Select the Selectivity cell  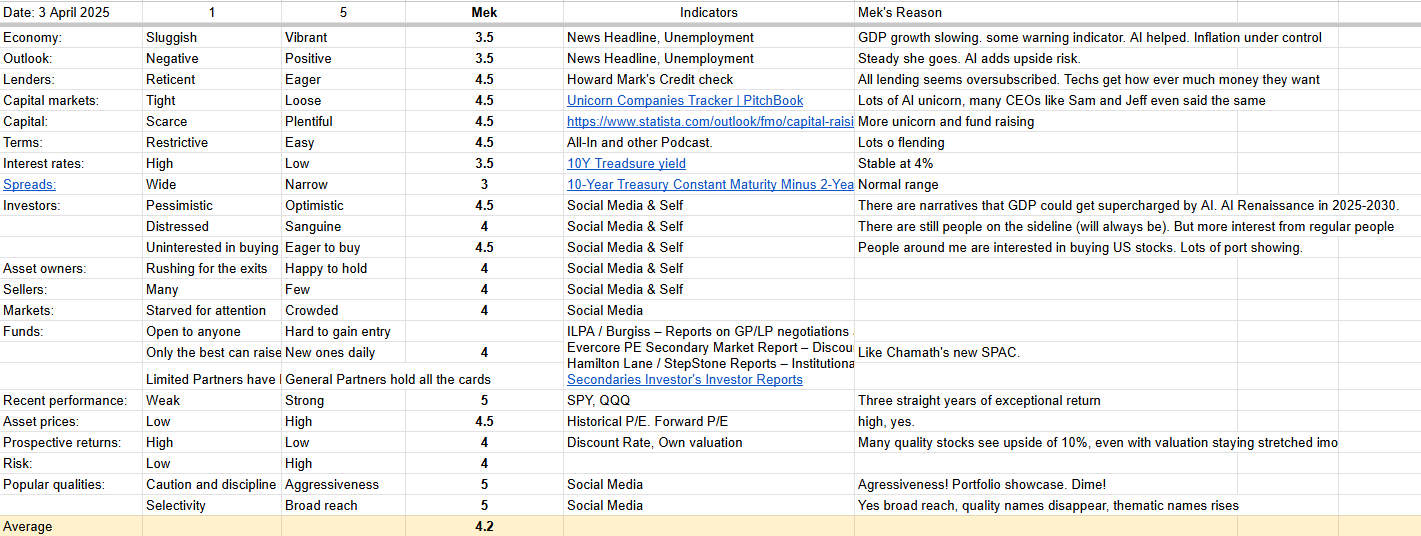tap(212, 505)
